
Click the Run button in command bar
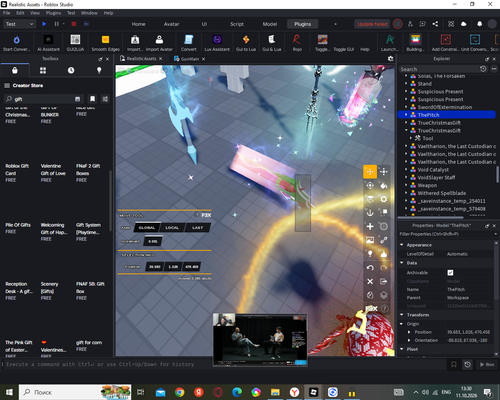point(487,364)
